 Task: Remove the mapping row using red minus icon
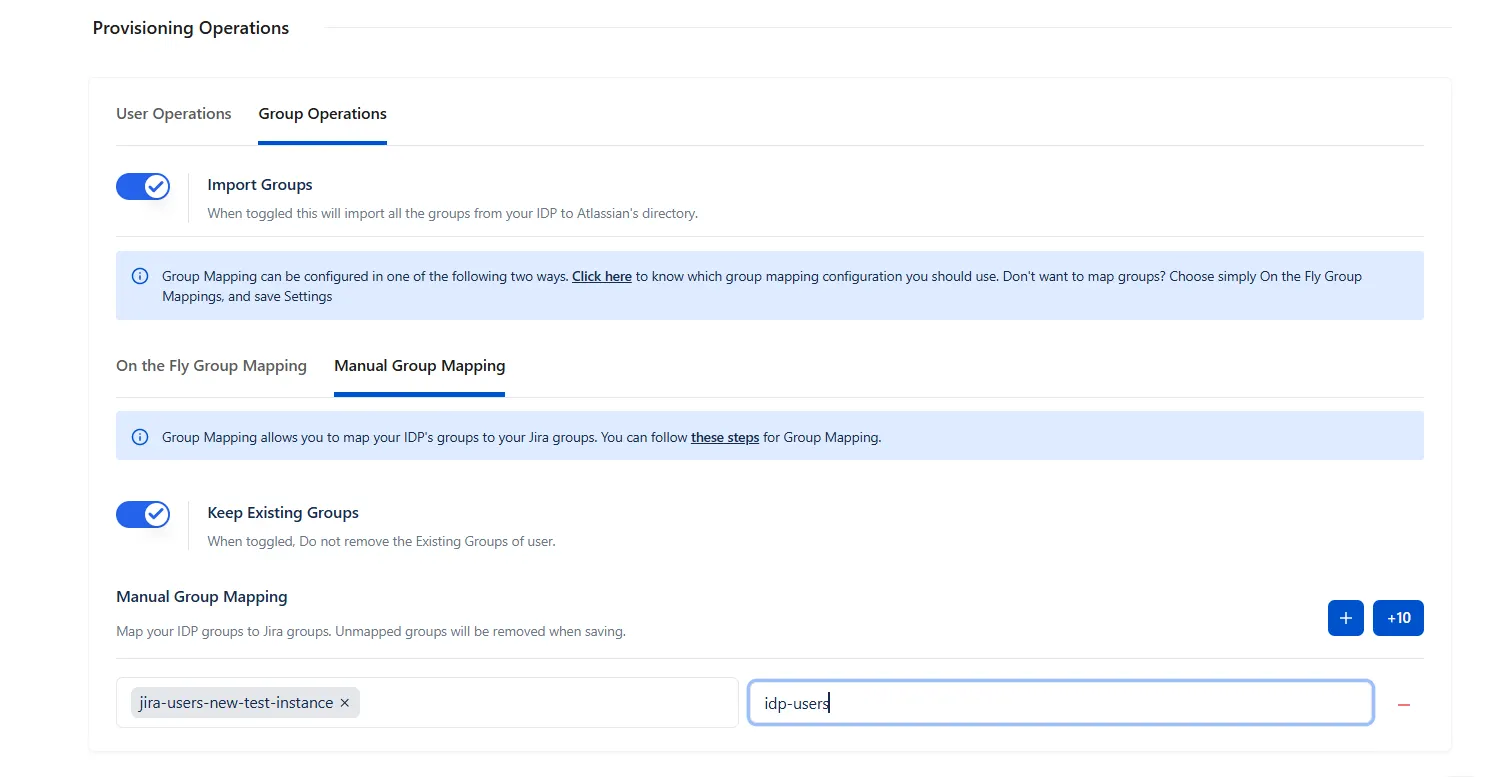[x=1403, y=705]
